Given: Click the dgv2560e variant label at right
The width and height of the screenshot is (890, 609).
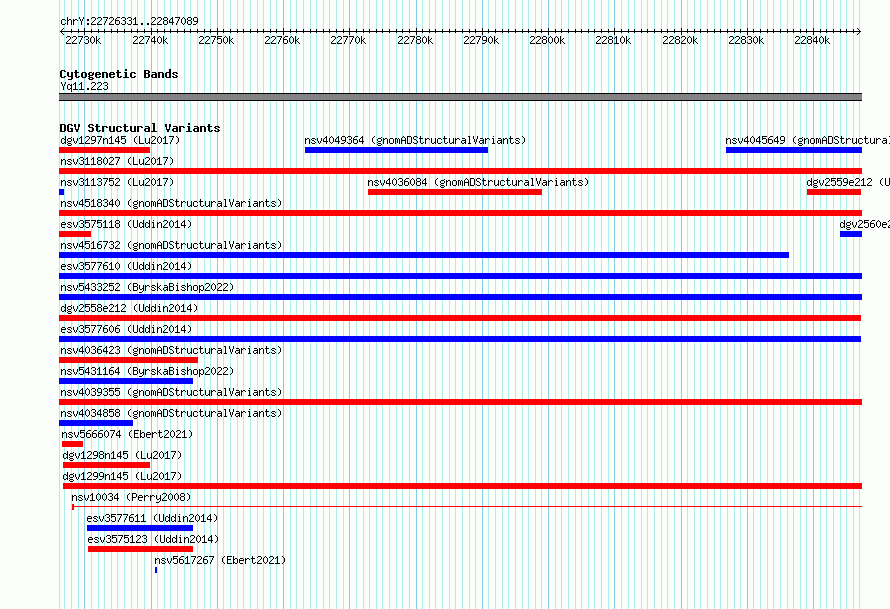Looking at the screenshot, I should pos(864,224).
